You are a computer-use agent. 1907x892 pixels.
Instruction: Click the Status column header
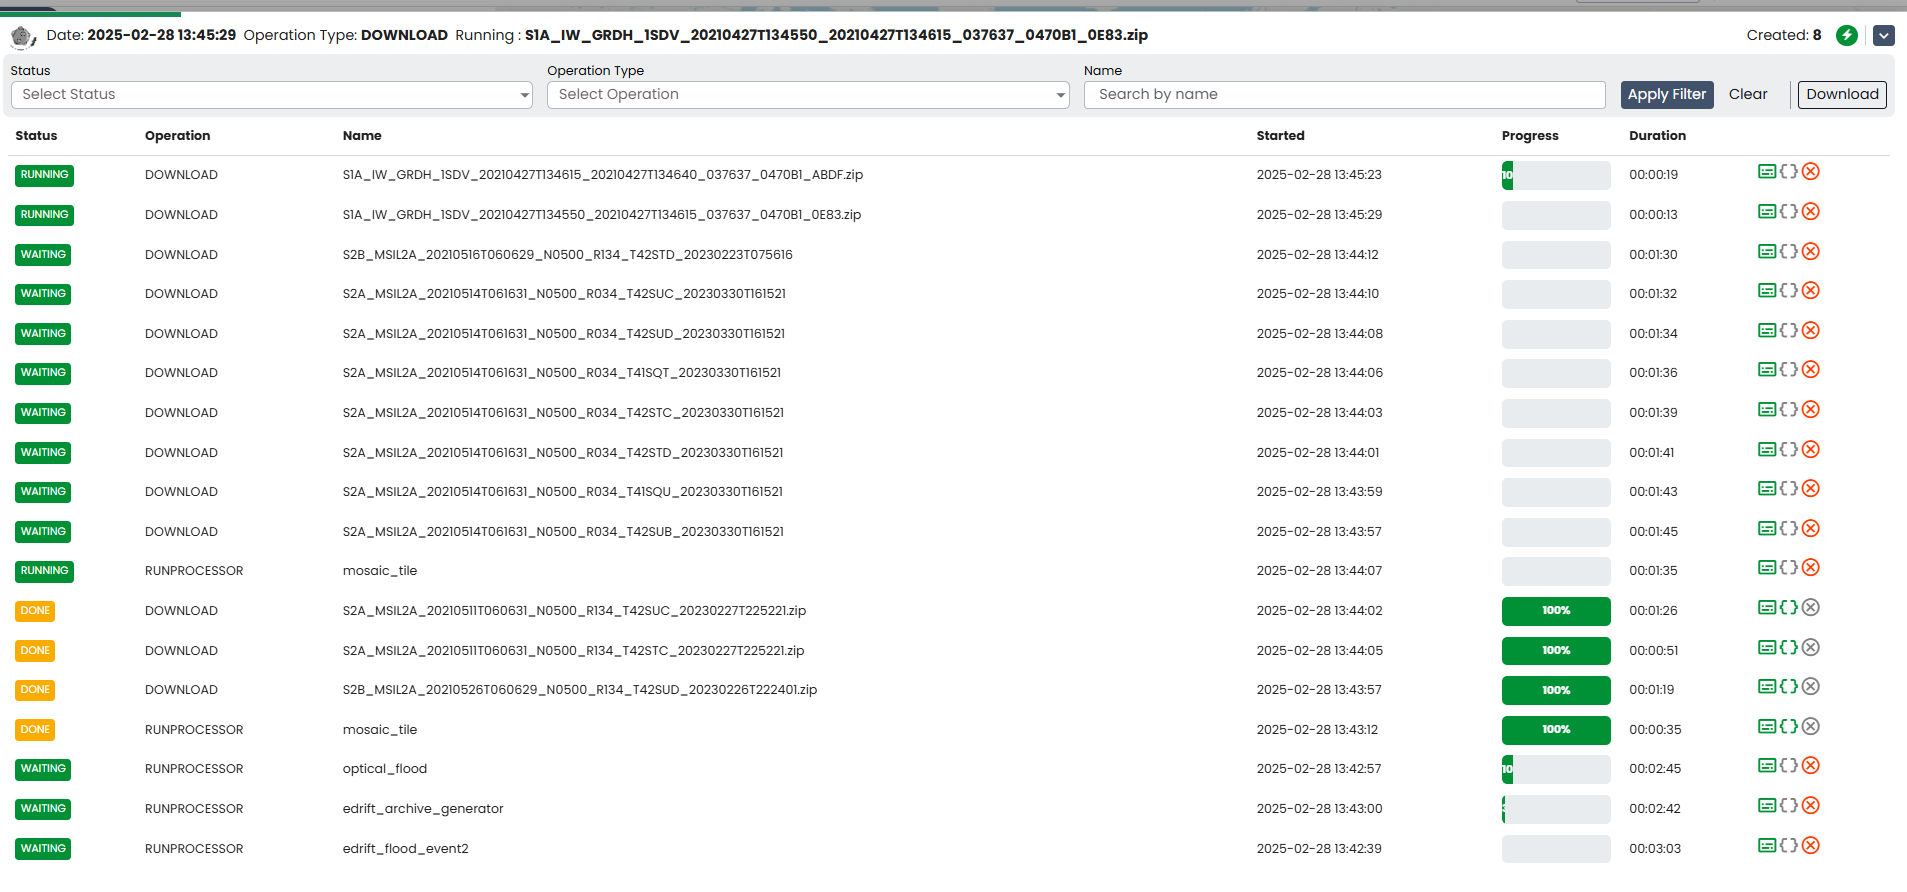(36, 136)
